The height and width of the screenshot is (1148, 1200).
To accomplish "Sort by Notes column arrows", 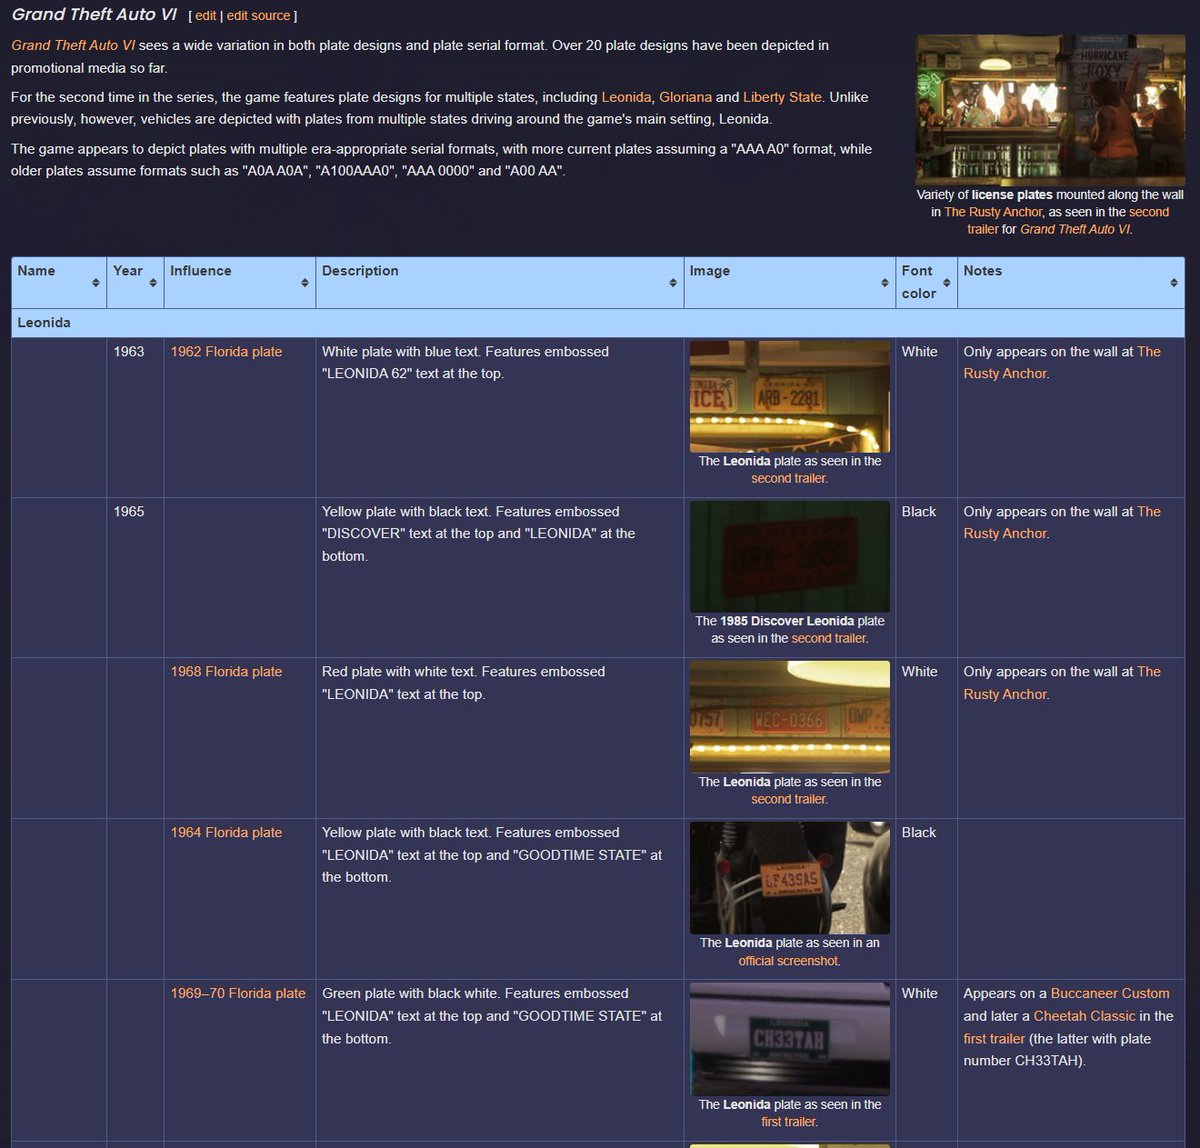I will (1174, 283).
